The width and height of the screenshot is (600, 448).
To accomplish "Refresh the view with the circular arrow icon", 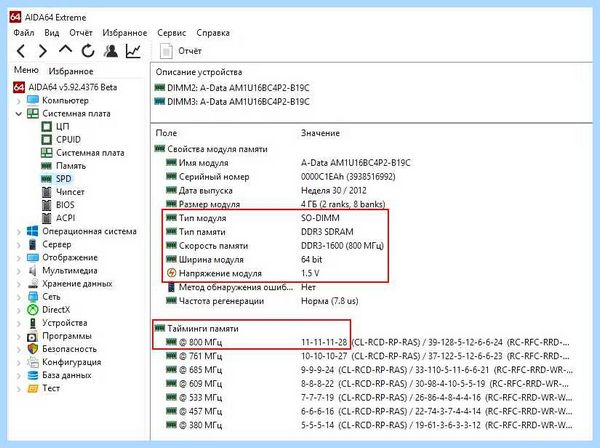I will pyautogui.click(x=88, y=51).
